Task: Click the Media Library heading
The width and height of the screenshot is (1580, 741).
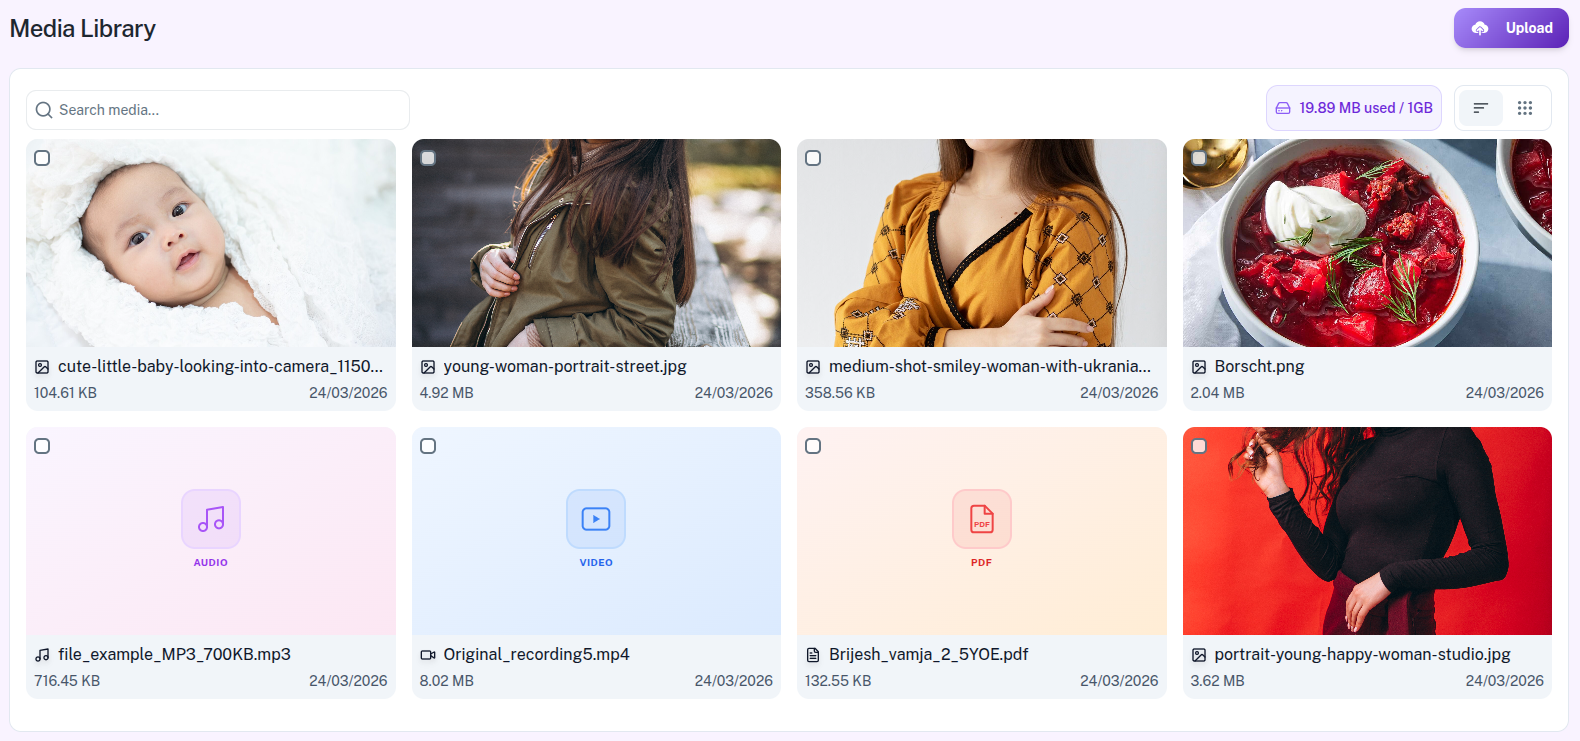Action: tap(83, 28)
